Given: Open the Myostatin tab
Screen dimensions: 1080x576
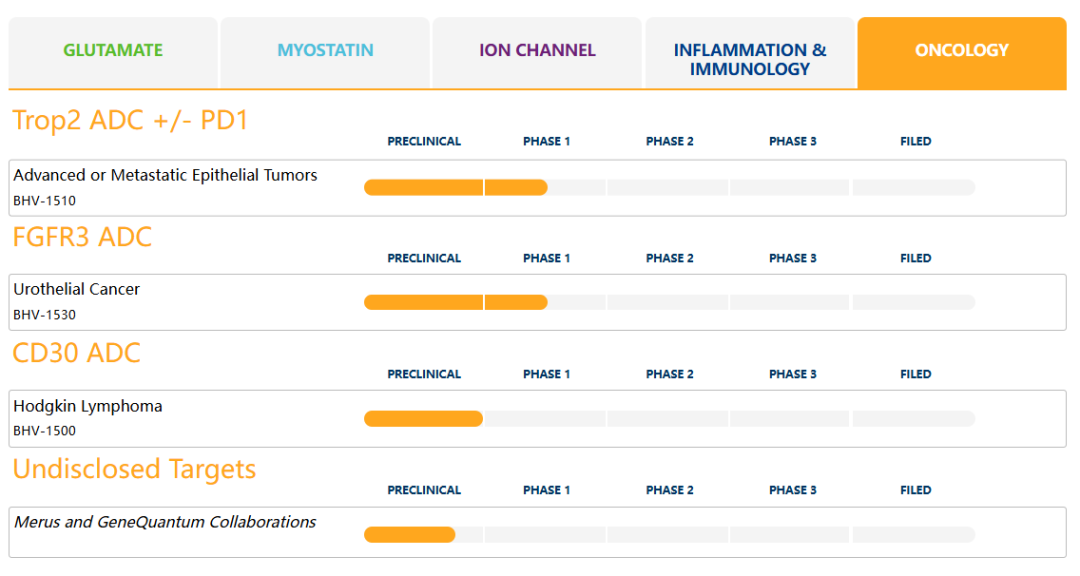Looking at the screenshot, I should (325, 50).
